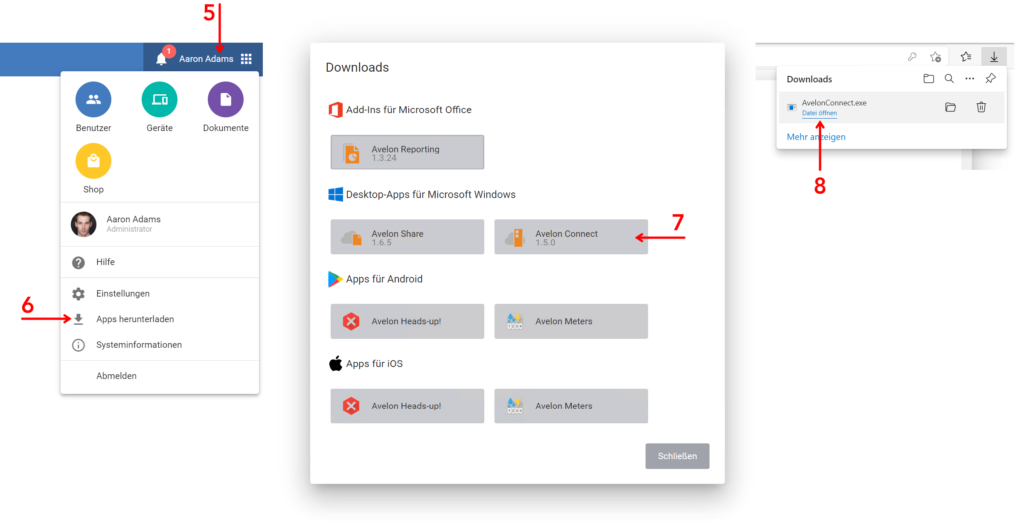Click the Systeminformationen info icon
The height and width of the screenshot is (527, 1024).
[78, 345]
